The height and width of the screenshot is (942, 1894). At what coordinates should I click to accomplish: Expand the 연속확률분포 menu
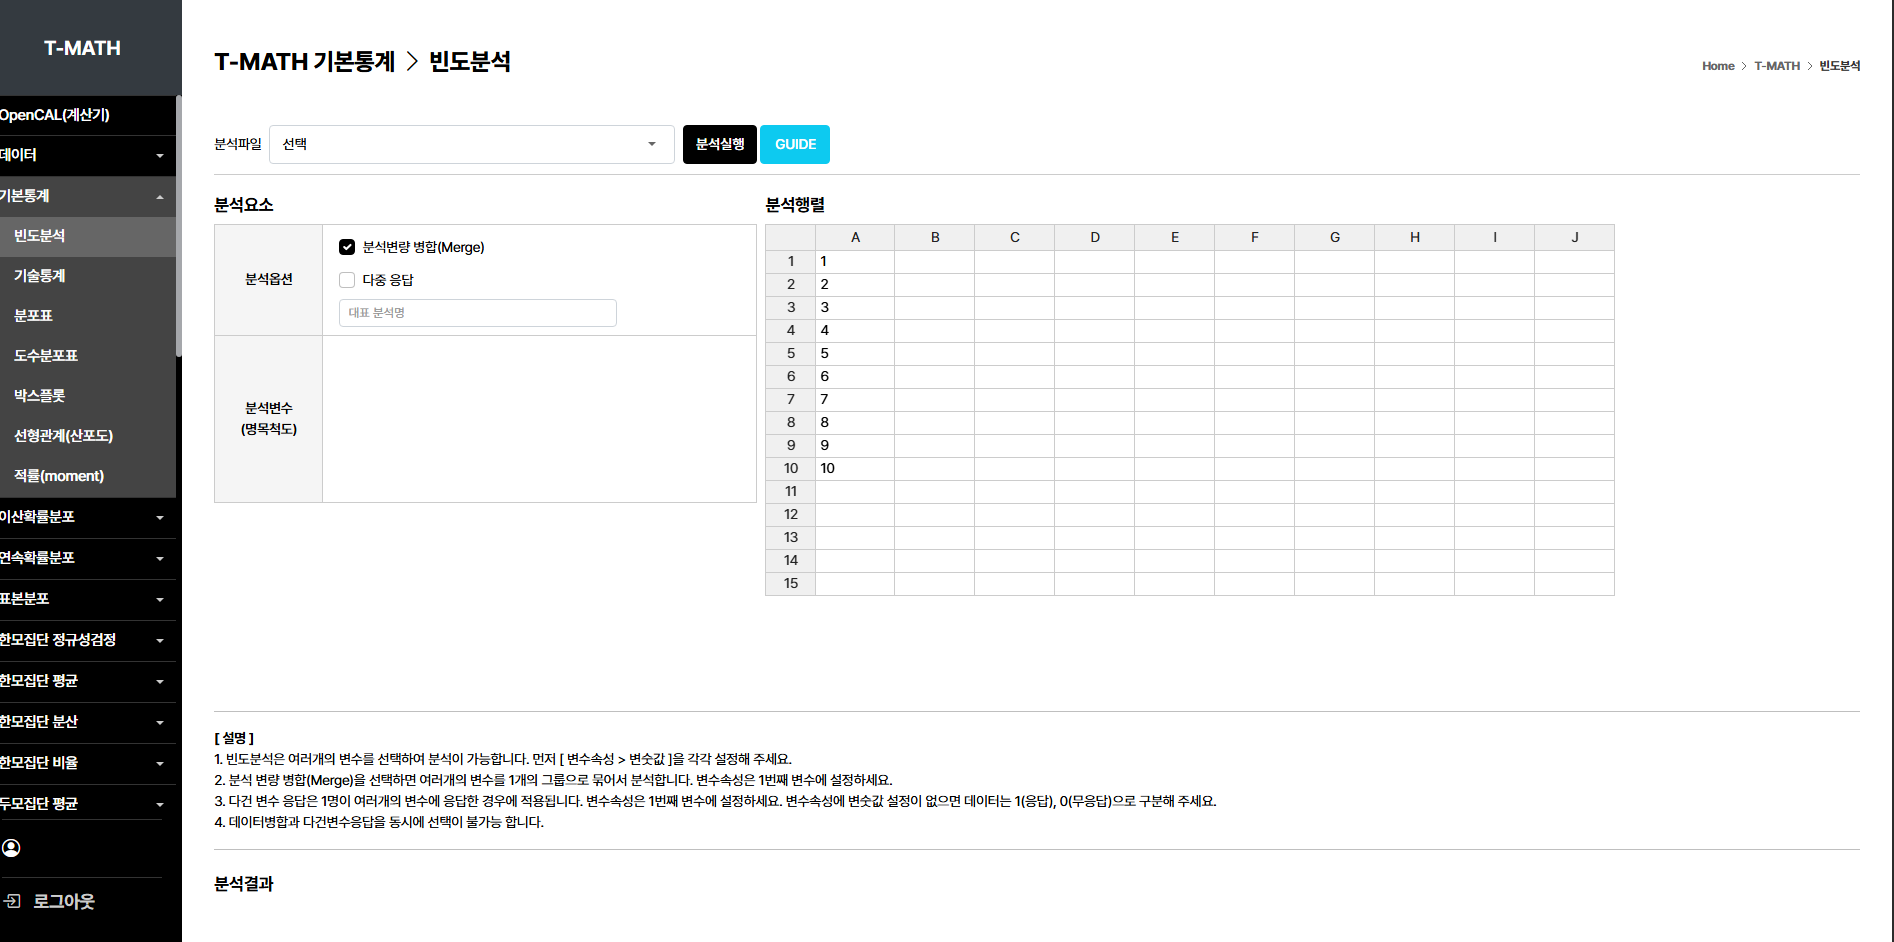click(x=85, y=558)
